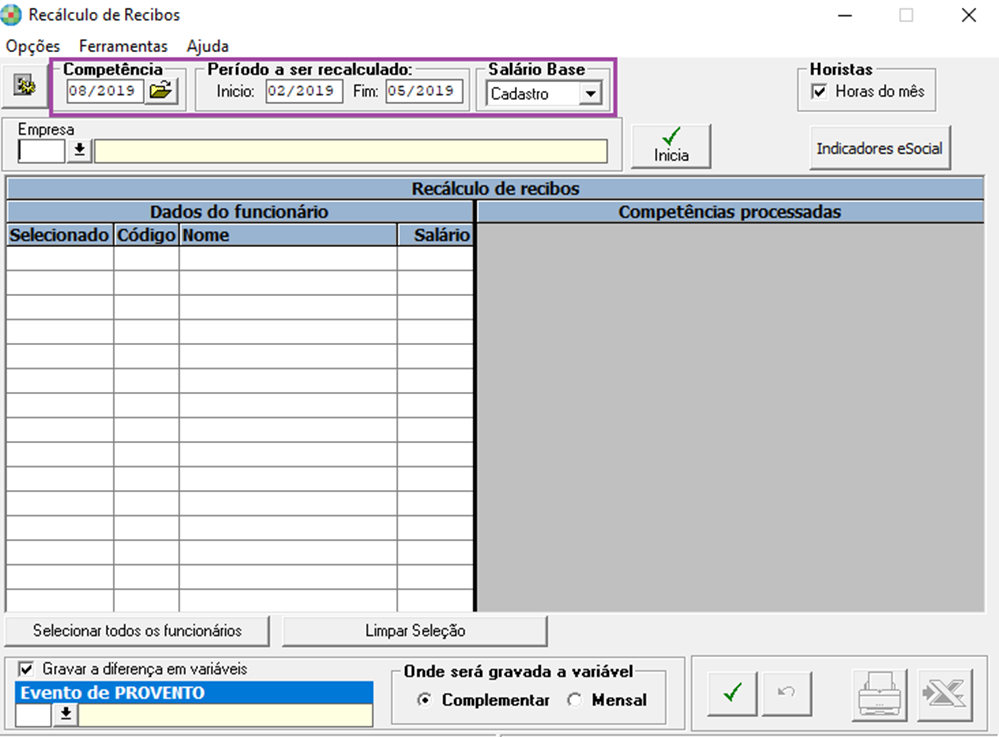Open the Salário Base dropdown
The height and width of the screenshot is (737, 999).
click(x=591, y=94)
